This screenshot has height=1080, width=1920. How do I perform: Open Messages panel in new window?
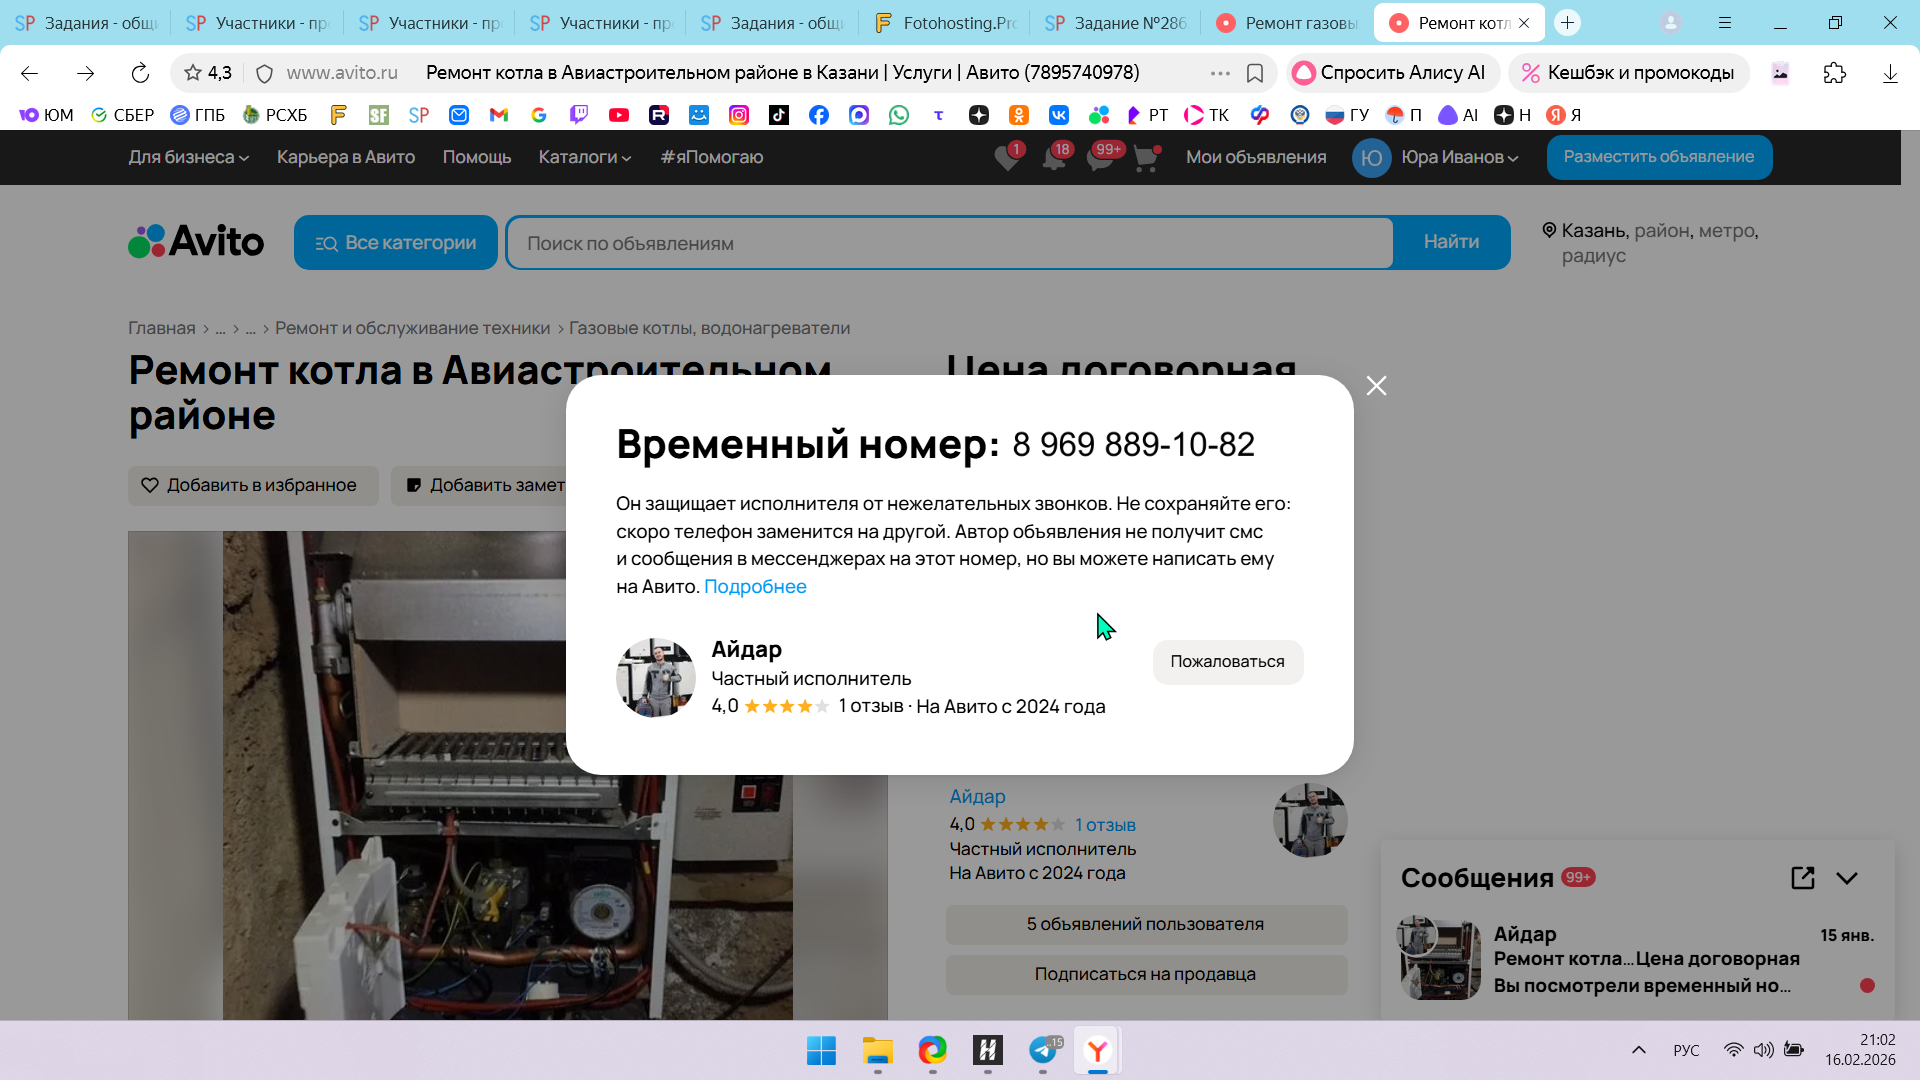1802,878
